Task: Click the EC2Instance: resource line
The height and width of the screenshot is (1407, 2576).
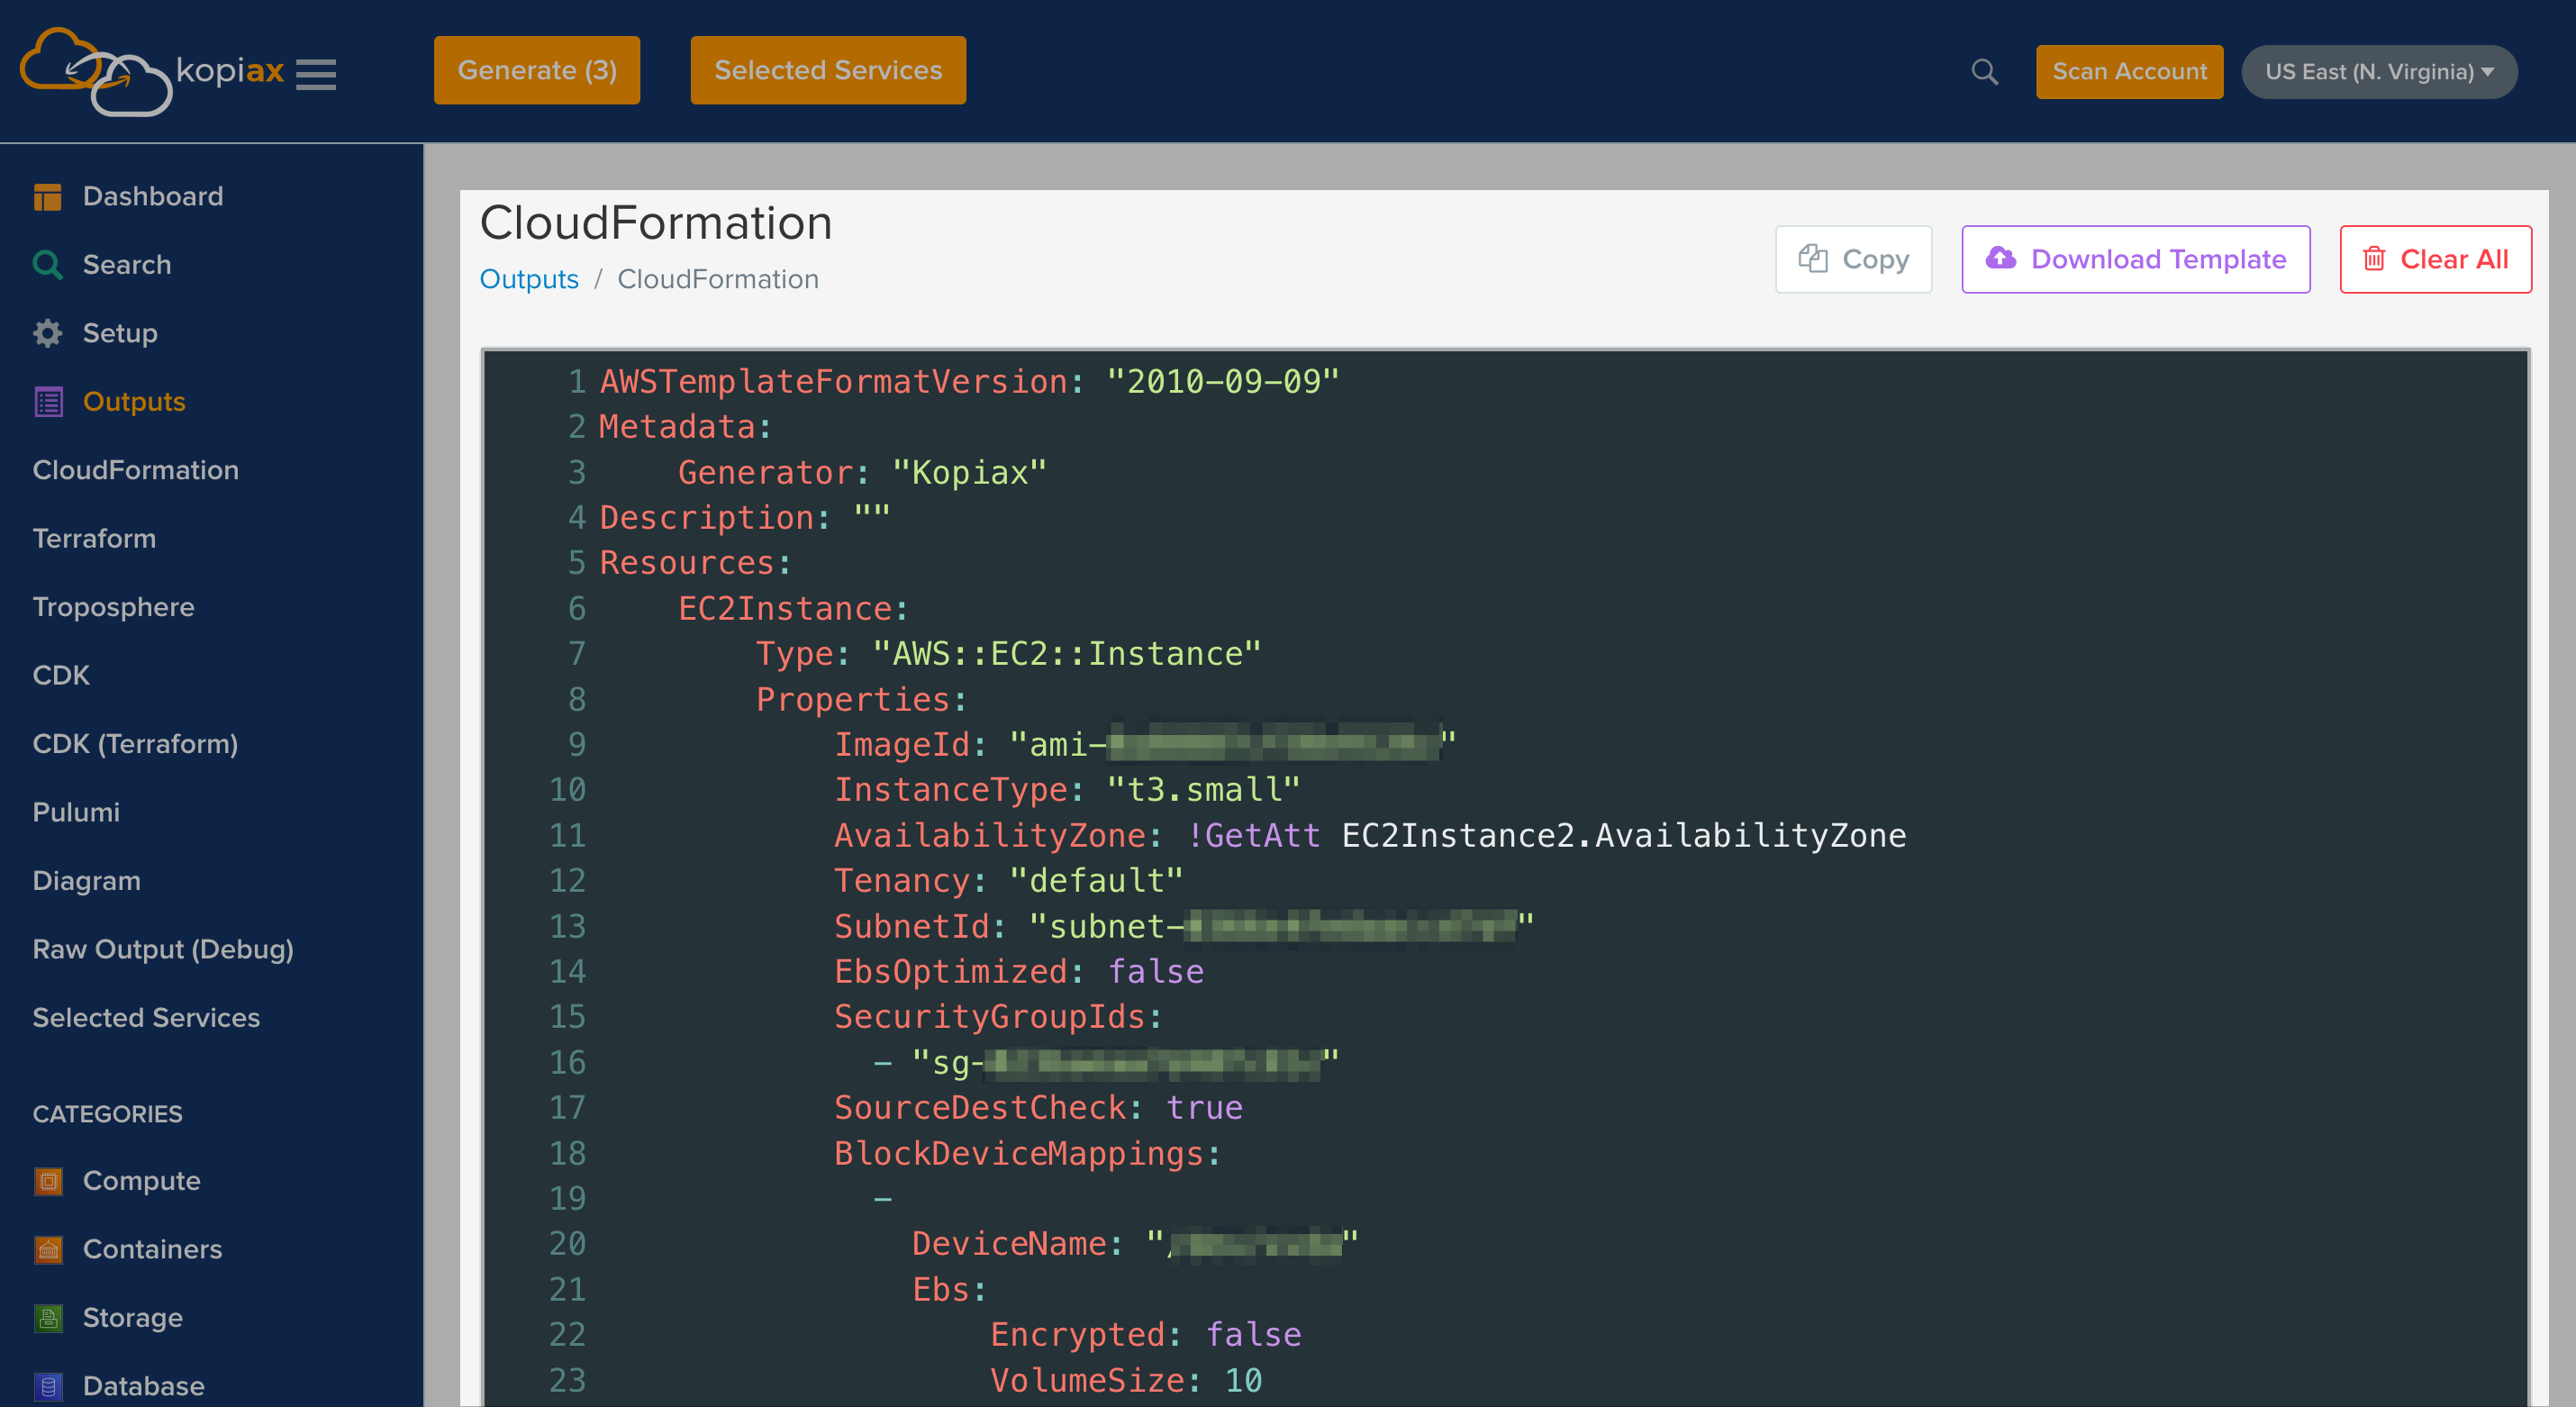Action: click(x=793, y=609)
